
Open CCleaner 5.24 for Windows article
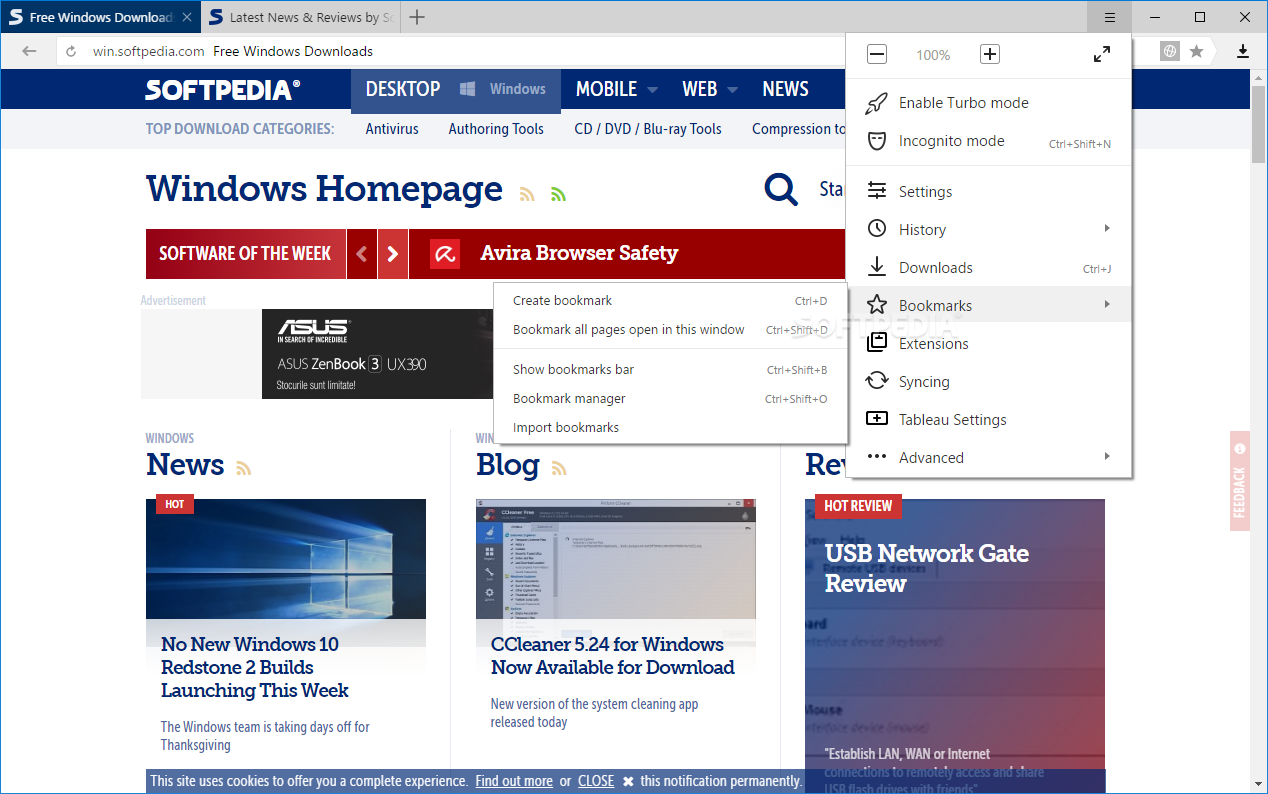(x=613, y=656)
